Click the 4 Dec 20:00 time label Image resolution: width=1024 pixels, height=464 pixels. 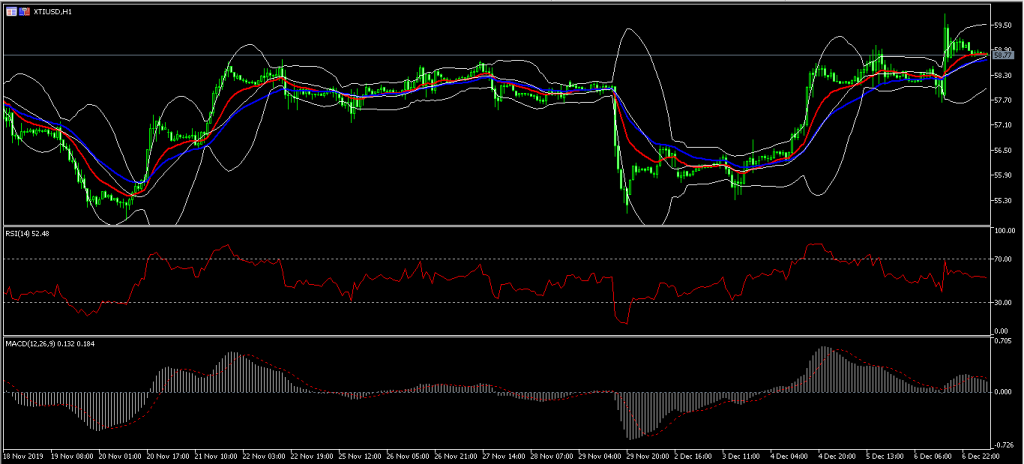point(838,455)
